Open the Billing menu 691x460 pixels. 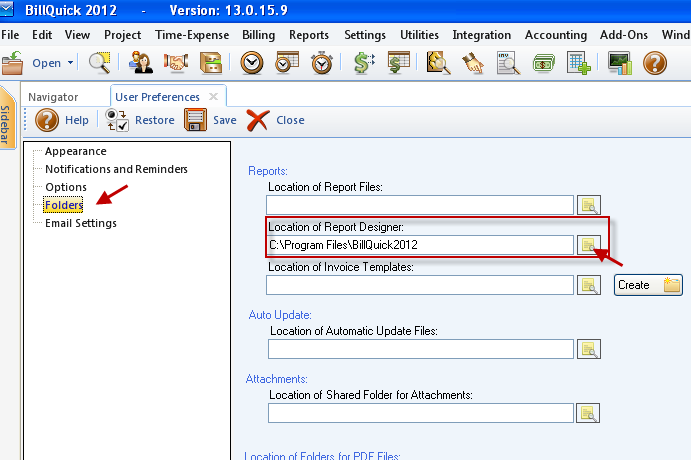[x=258, y=35]
